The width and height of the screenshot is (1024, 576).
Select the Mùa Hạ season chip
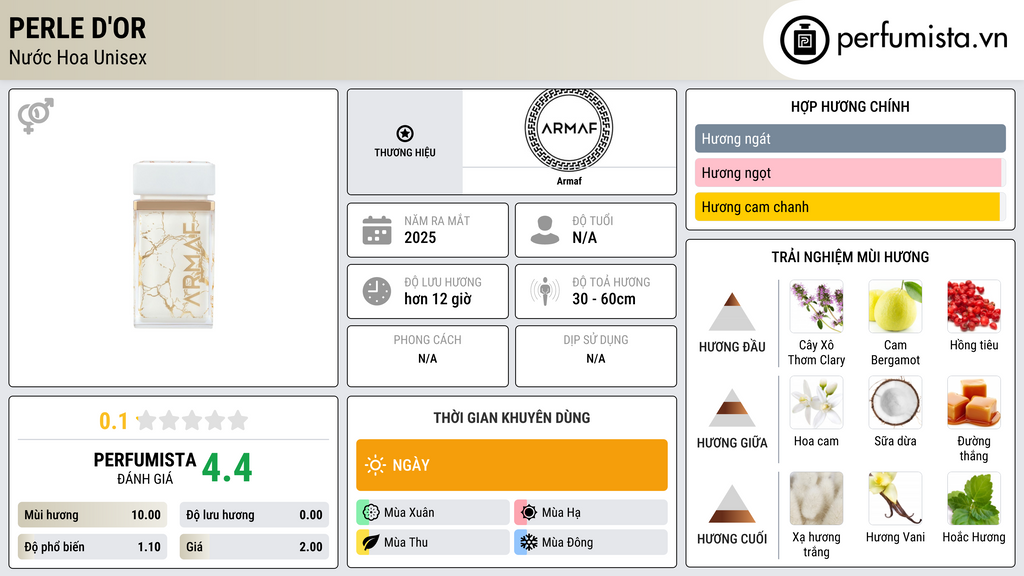pos(590,513)
